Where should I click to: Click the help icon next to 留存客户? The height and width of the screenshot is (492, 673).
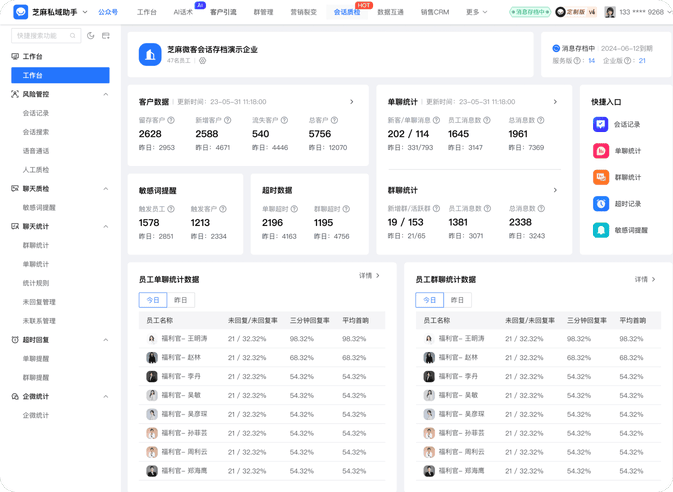[169, 121]
